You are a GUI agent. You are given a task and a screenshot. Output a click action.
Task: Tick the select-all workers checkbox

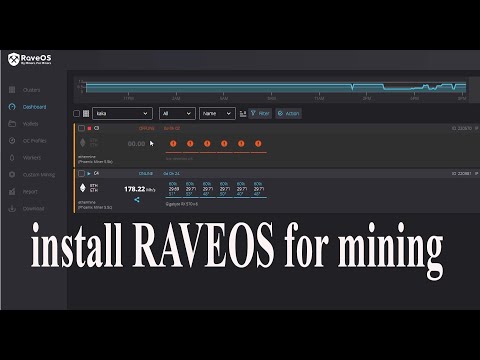click(x=76, y=113)
